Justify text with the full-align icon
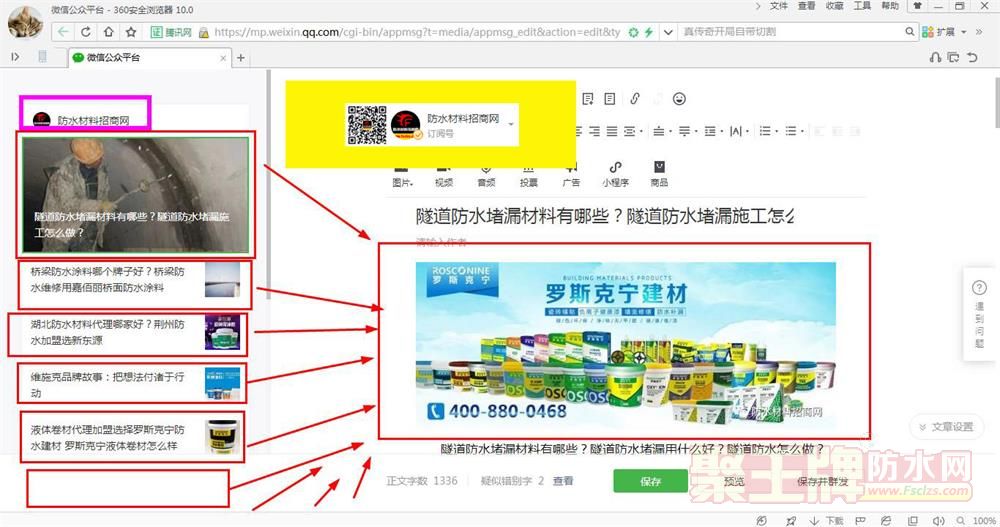The image size is (1000, 527). click(612, 131)
